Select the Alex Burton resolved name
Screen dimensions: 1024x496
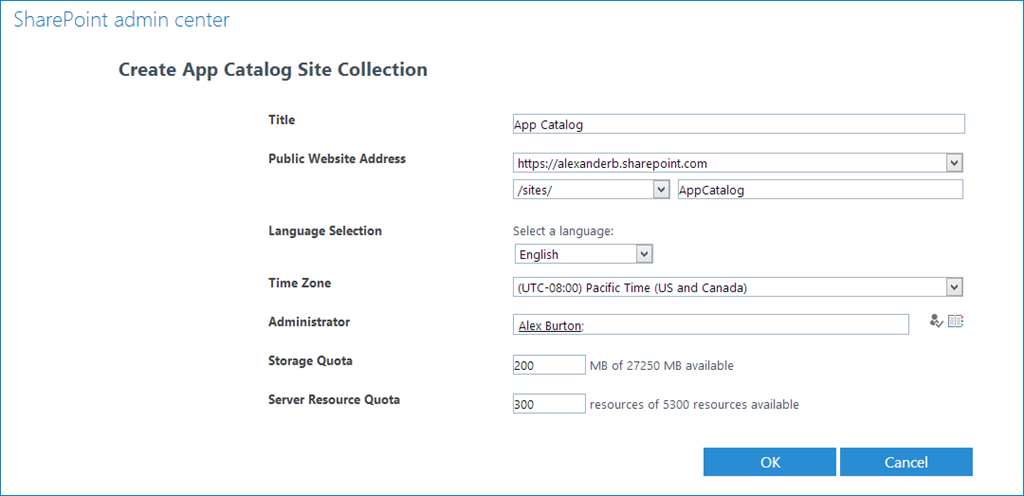click(549, 324)
